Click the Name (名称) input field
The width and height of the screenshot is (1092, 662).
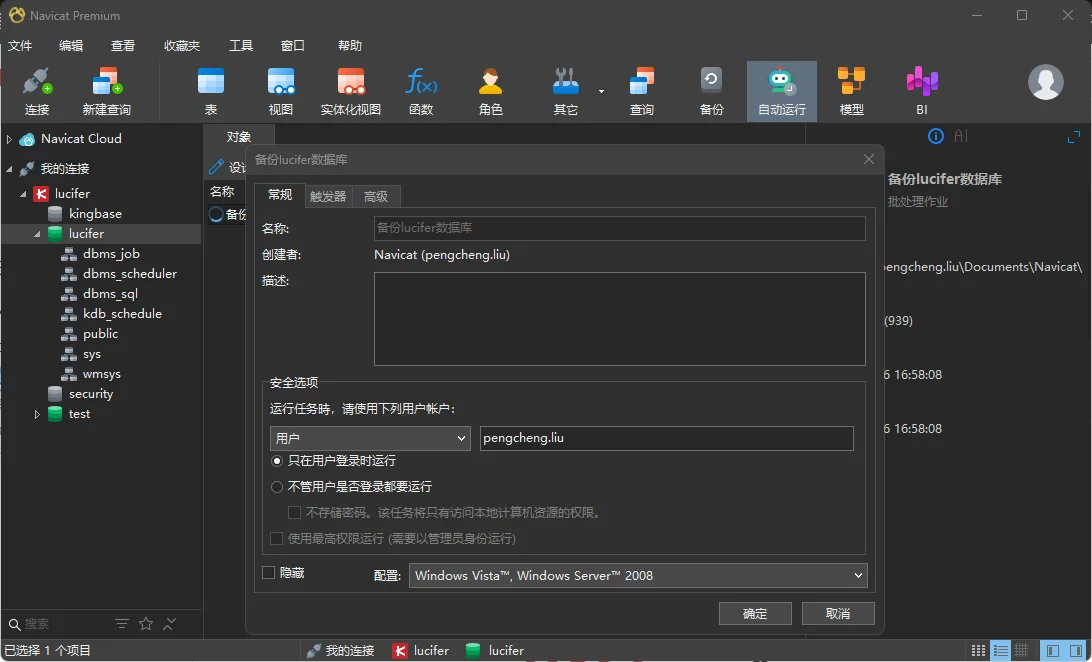(620, 228)
